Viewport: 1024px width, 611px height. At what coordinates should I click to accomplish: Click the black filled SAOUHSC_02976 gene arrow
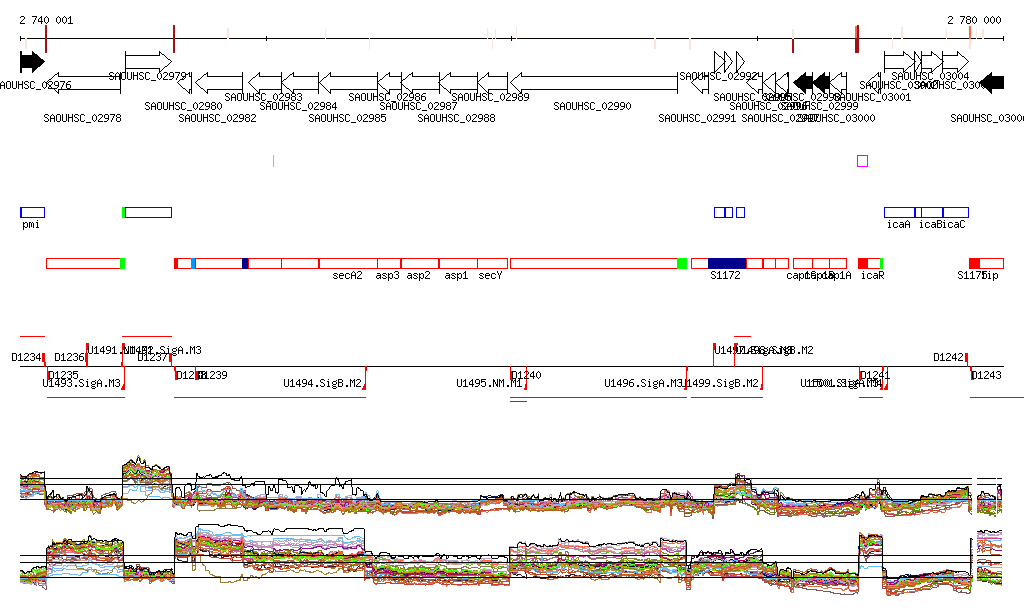coord(32,62)
